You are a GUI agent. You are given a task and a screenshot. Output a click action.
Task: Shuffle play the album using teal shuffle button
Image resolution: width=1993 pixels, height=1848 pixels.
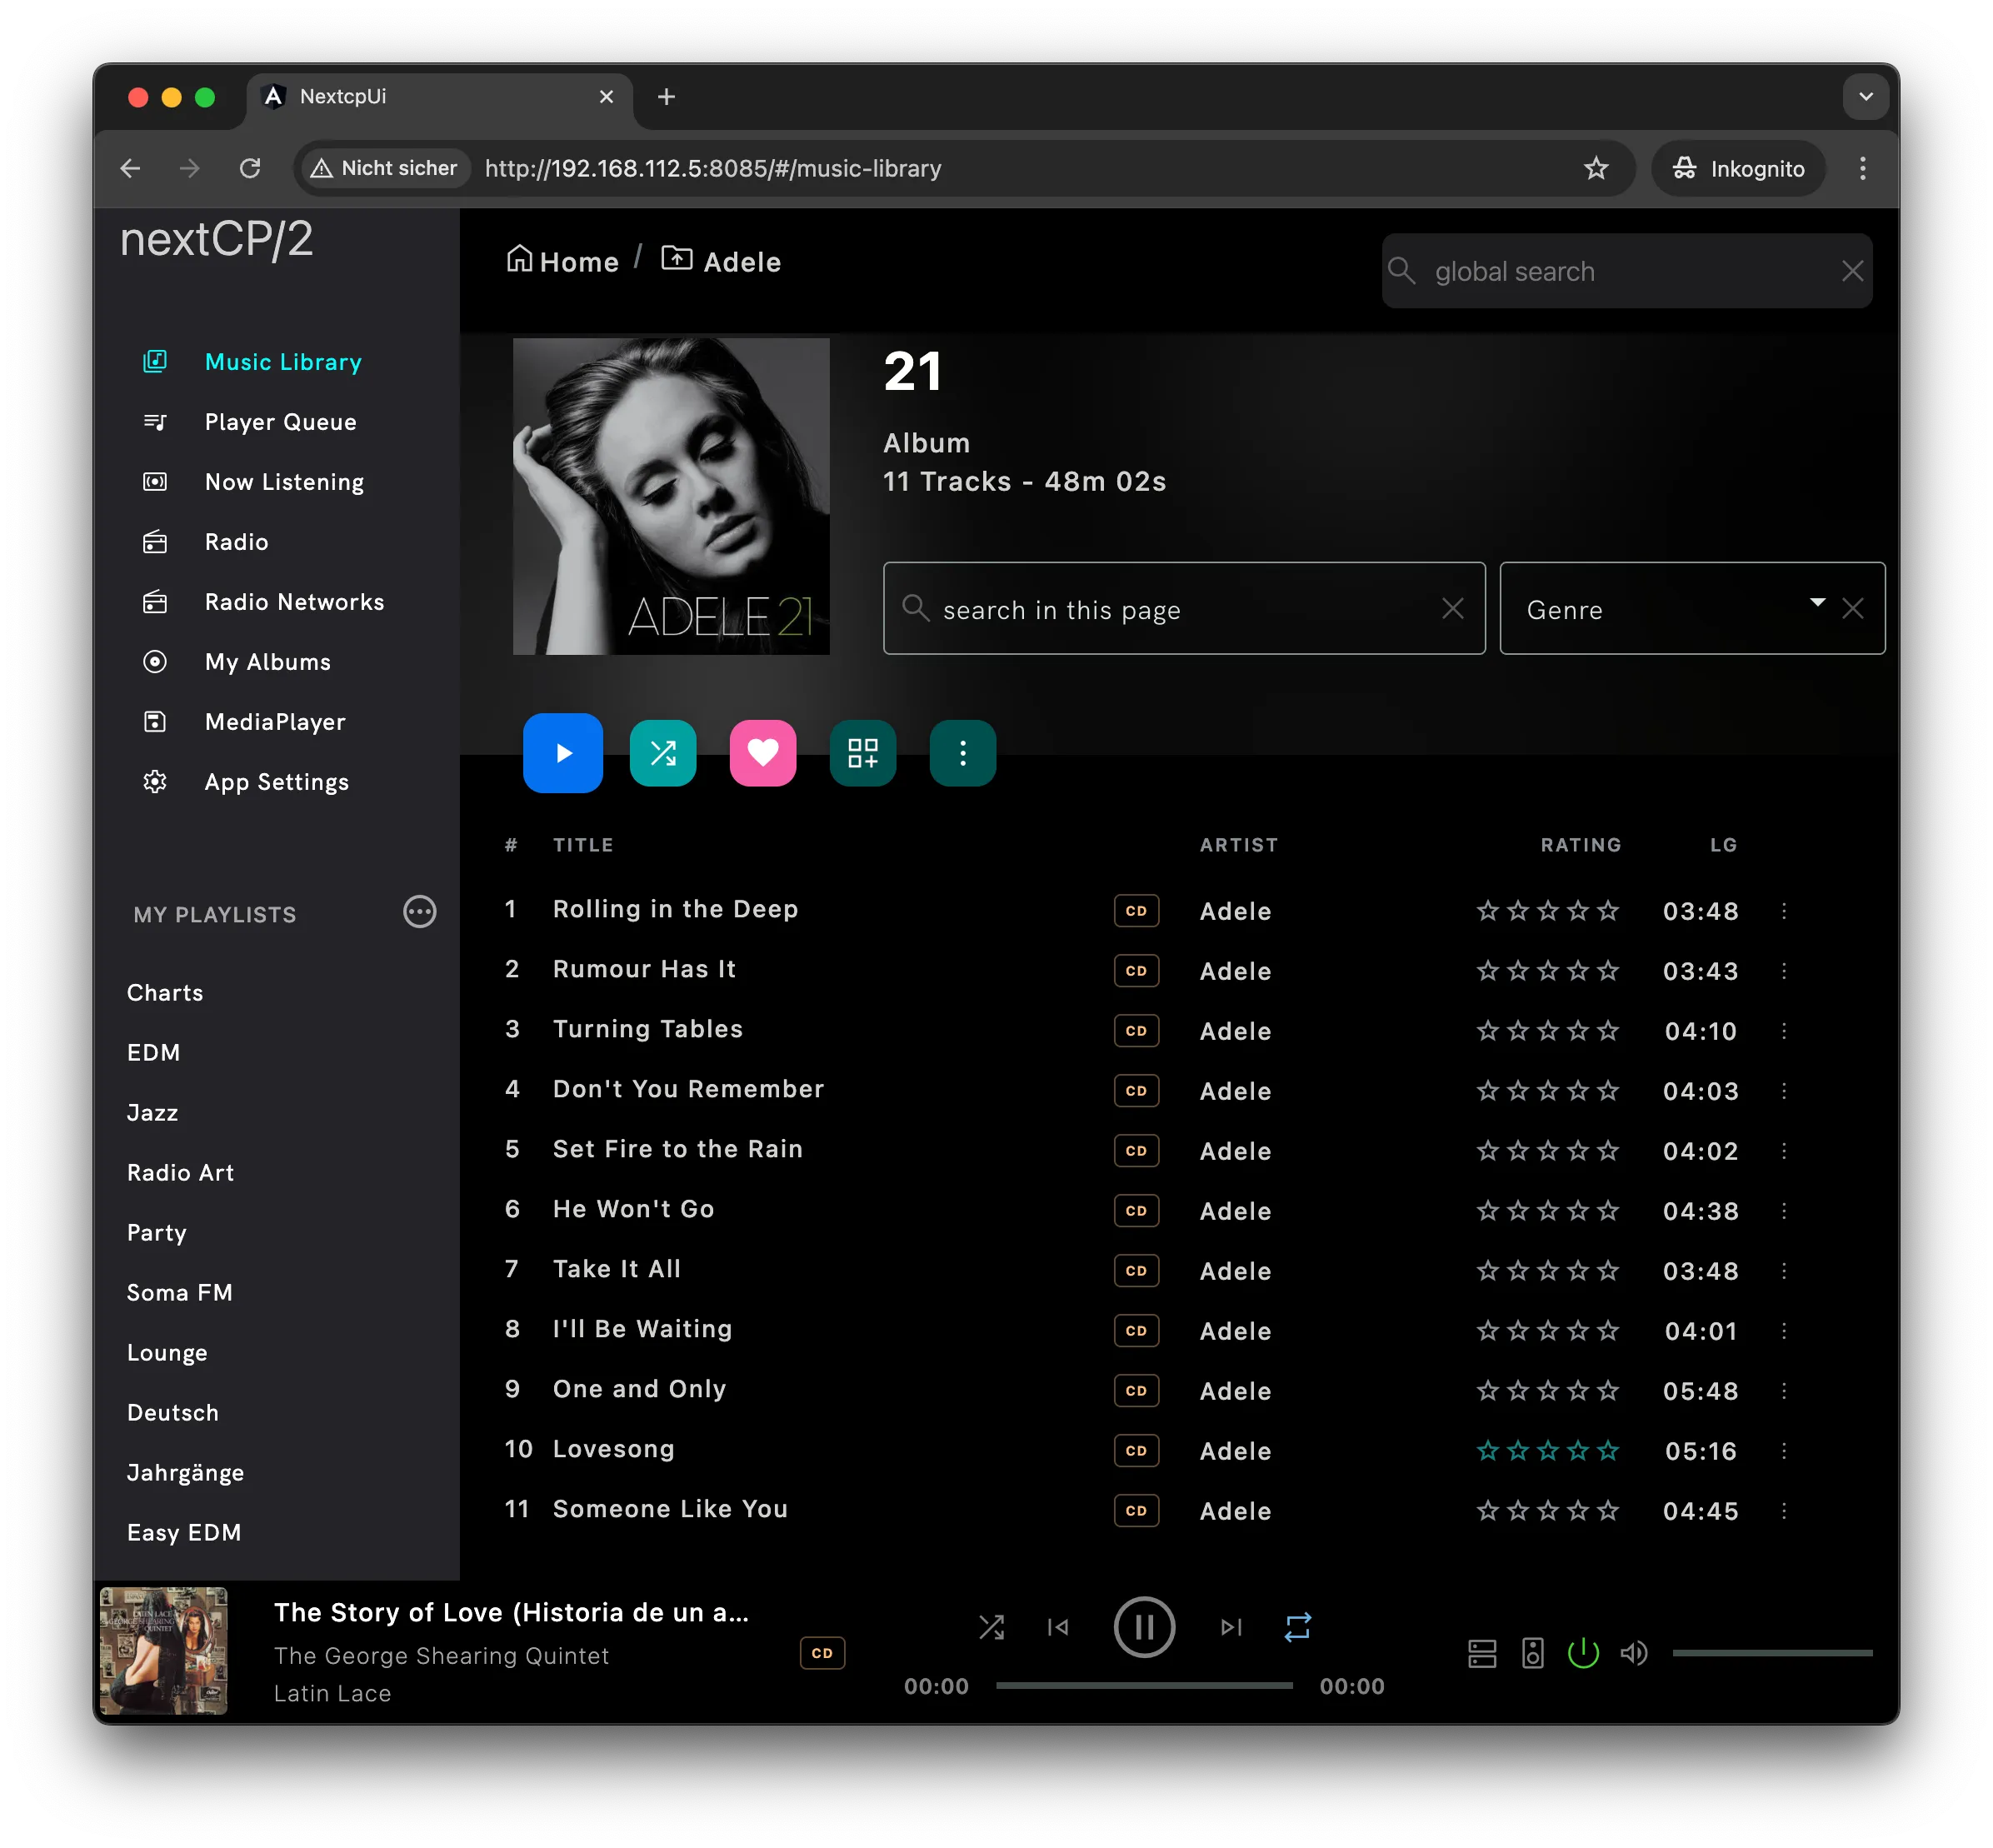[663, 752]
